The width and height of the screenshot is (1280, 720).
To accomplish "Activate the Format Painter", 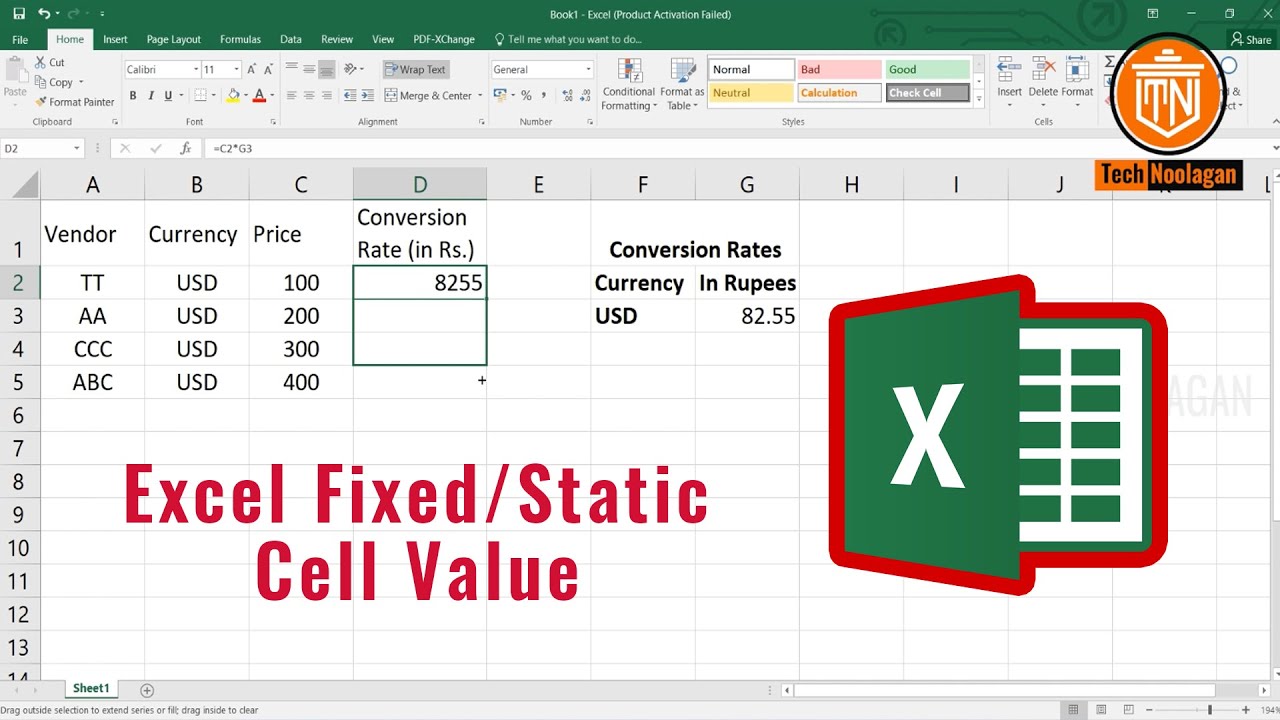I will (x=74, y=102).
